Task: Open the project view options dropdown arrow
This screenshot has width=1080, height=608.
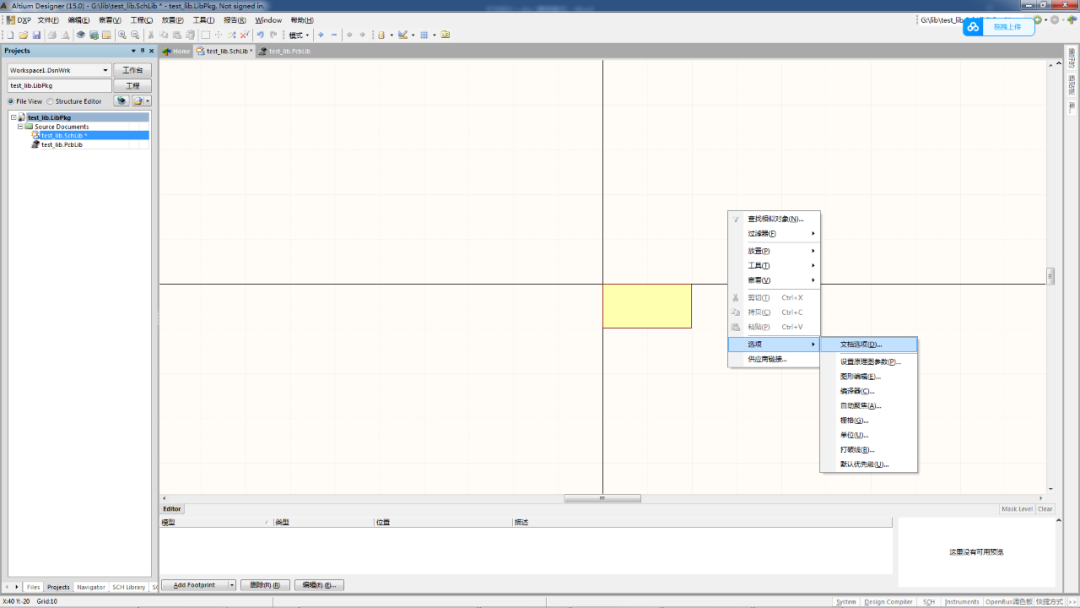Action: pos(148,101)
